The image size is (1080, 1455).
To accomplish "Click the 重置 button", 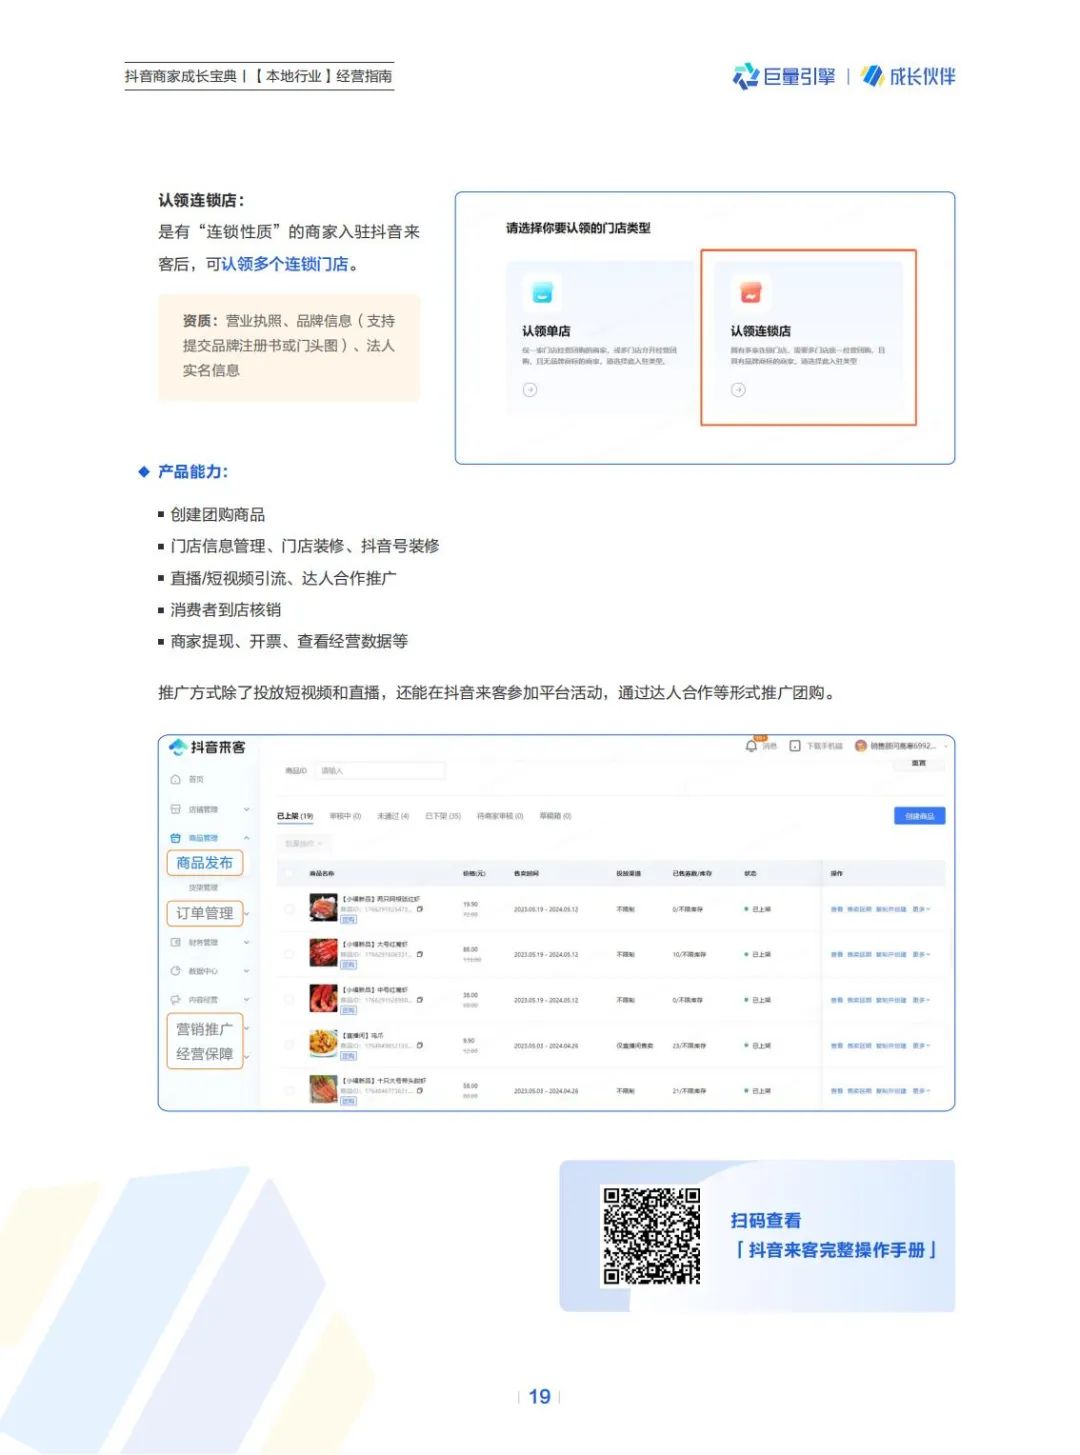I will click(919, 763).
